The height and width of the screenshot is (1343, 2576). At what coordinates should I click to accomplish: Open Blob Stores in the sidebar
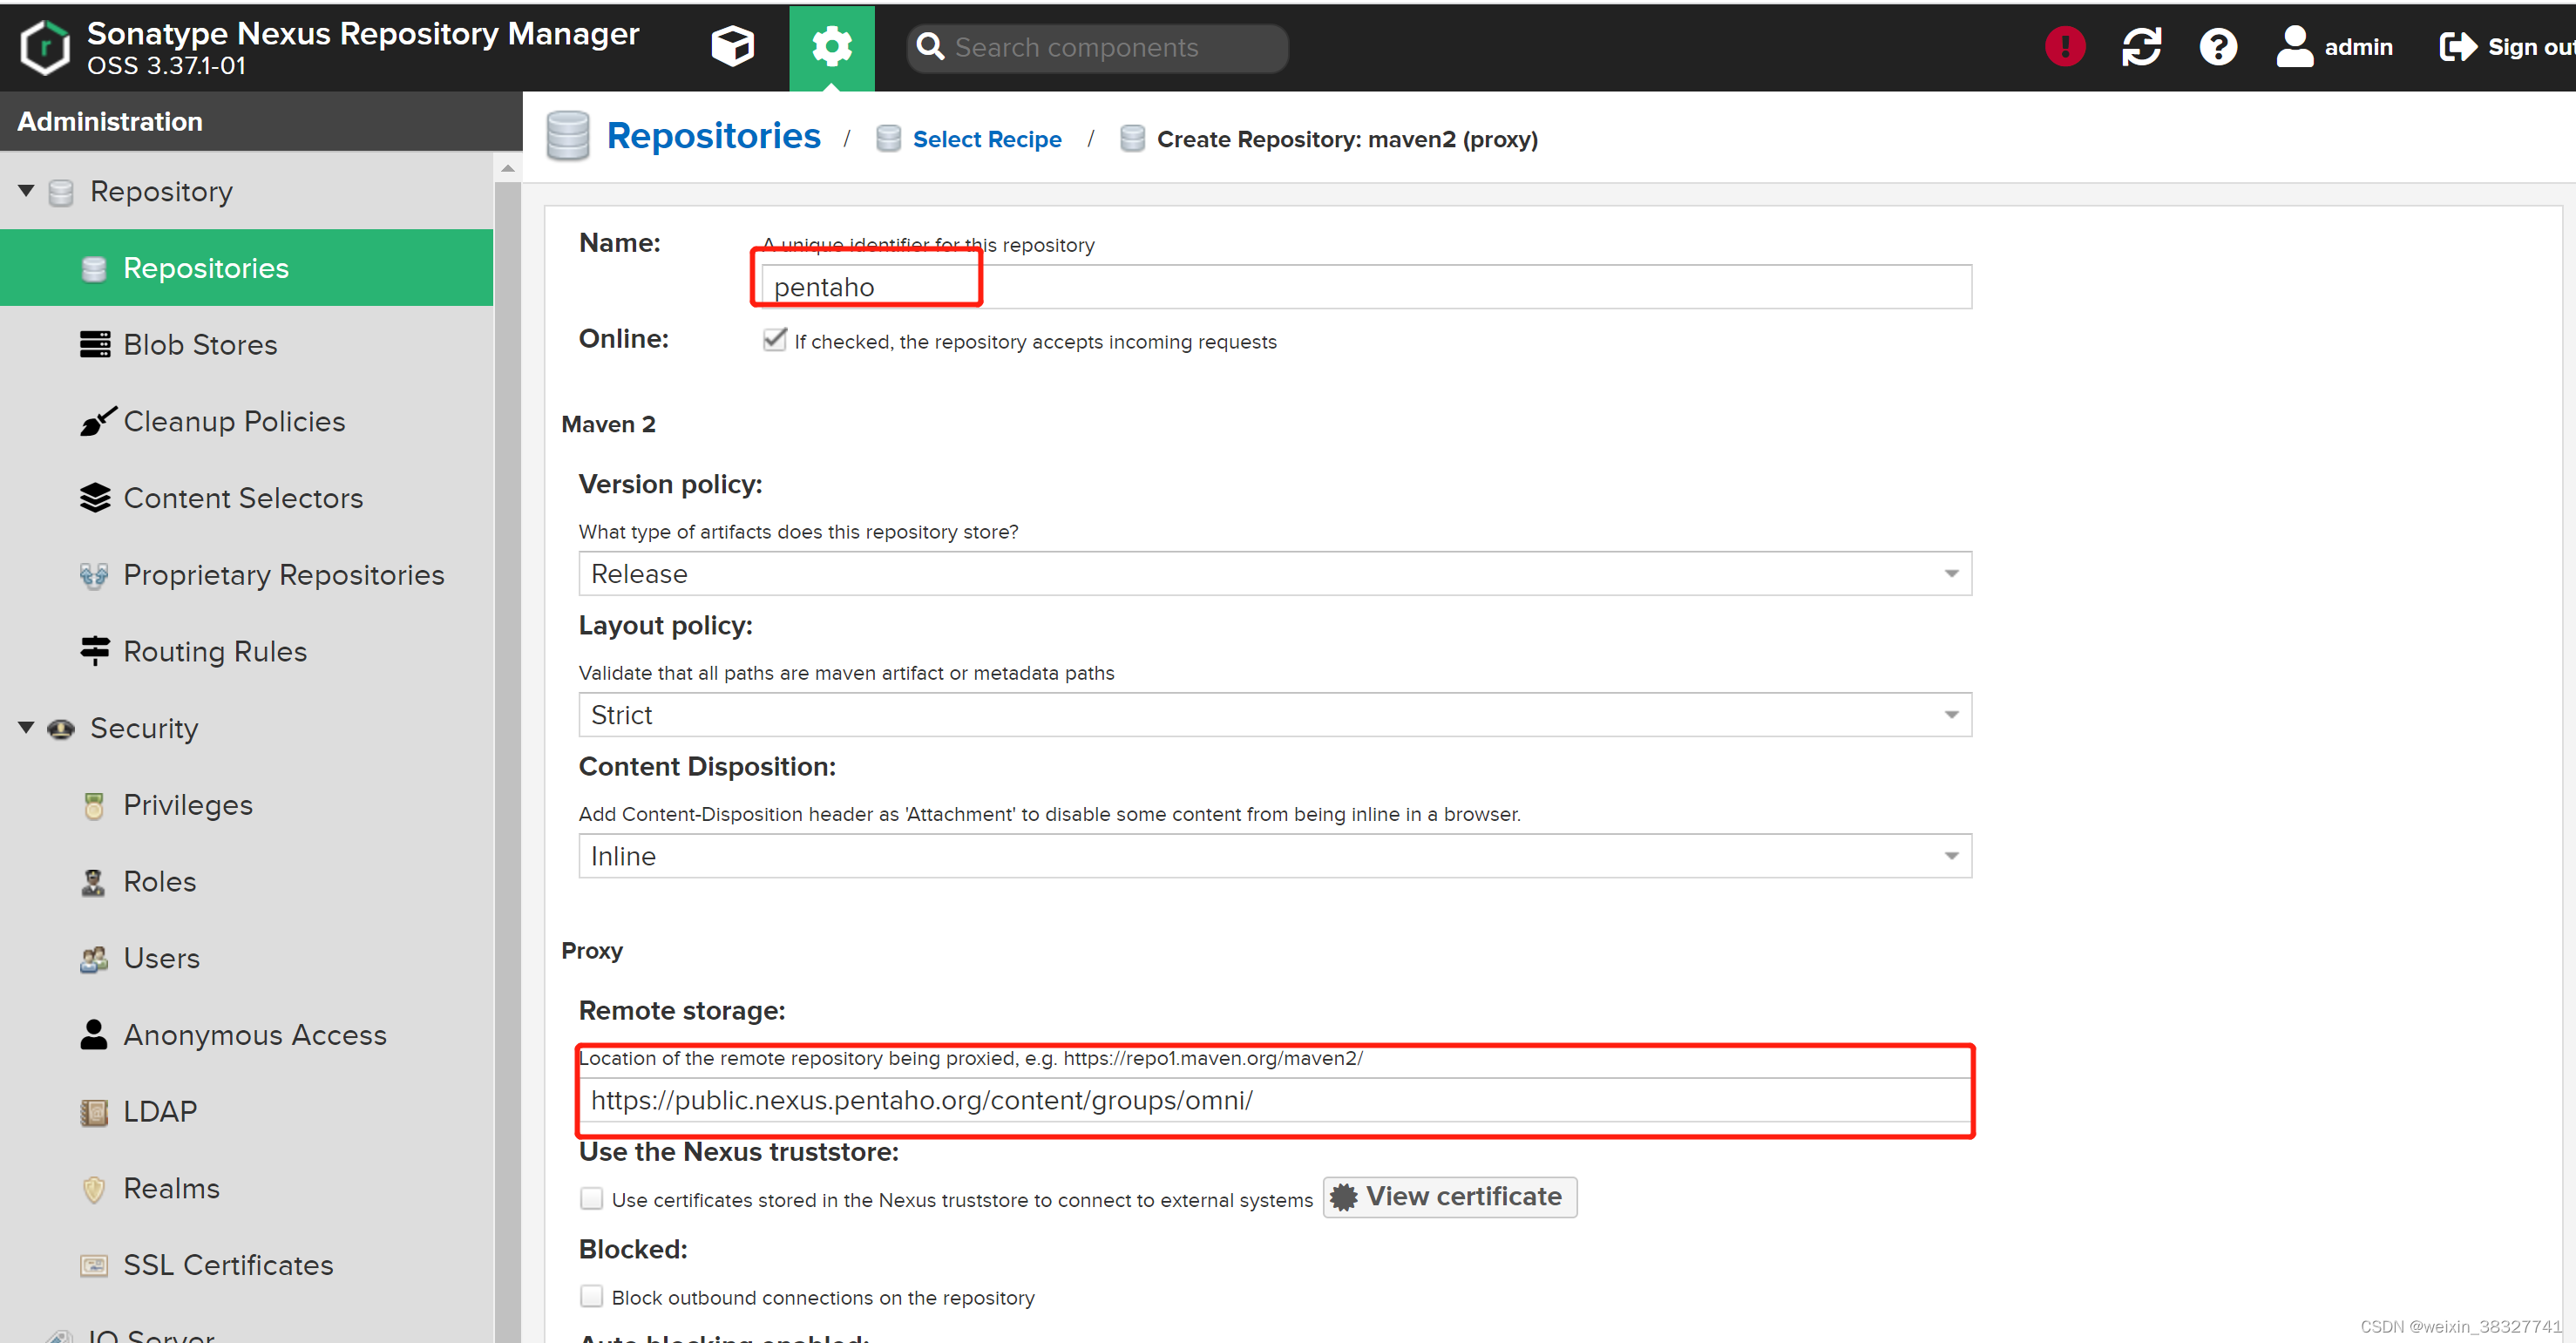click(x=246, y=344)
